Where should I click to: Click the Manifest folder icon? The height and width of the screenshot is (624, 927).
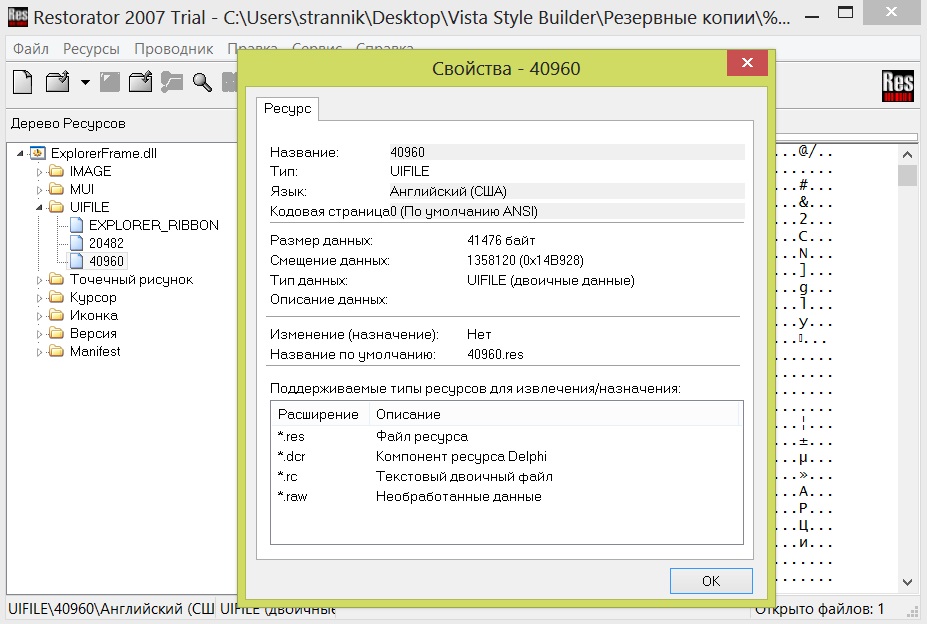(56, 351)
